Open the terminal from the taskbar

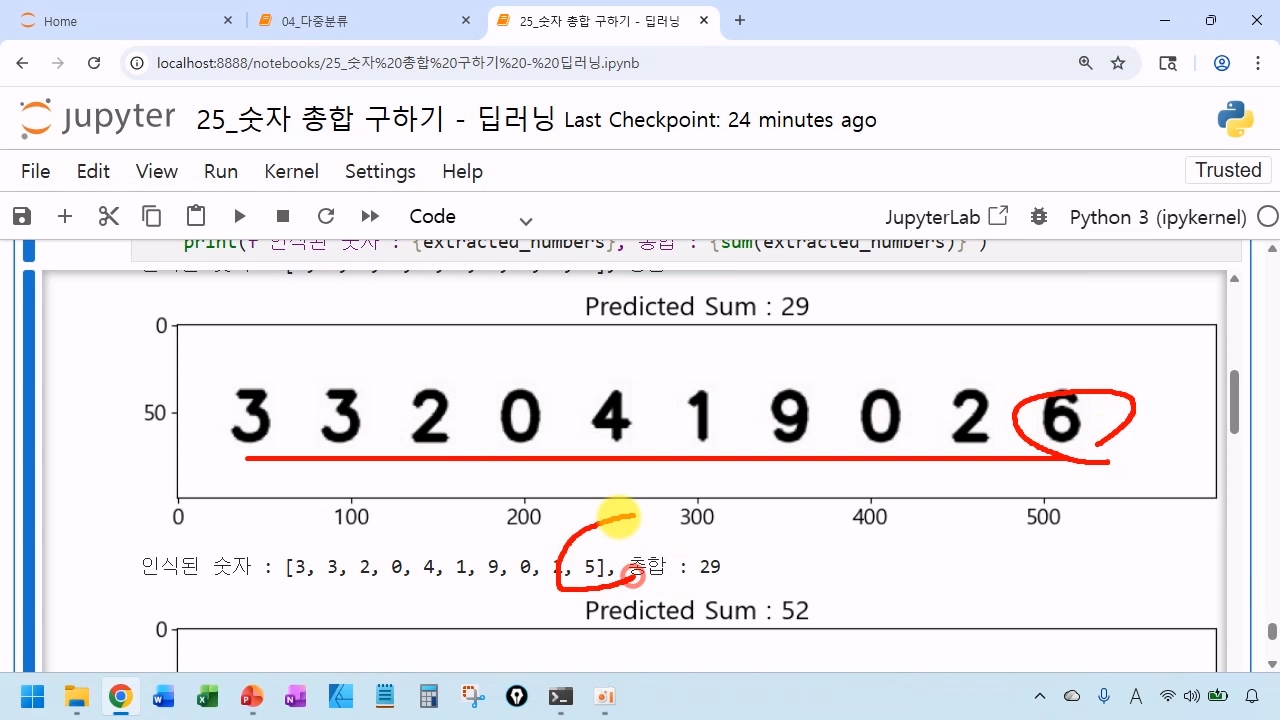(560, 696)
